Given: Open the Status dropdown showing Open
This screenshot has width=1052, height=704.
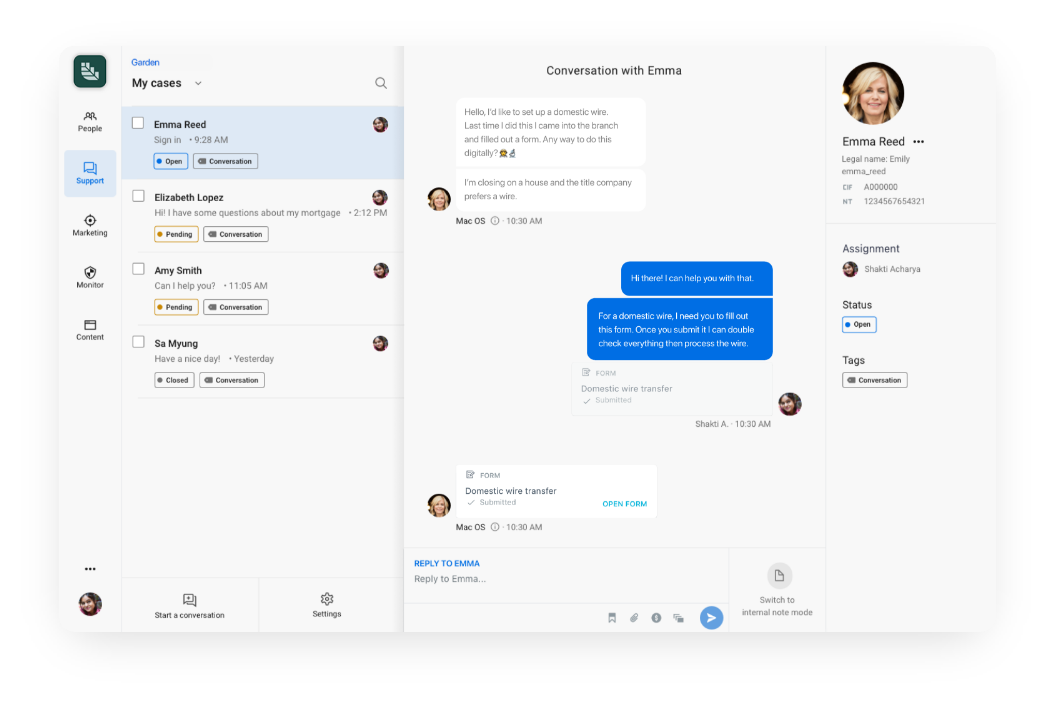Looking at the screenshot, I should pyautogui.click(x=858, y=324).
